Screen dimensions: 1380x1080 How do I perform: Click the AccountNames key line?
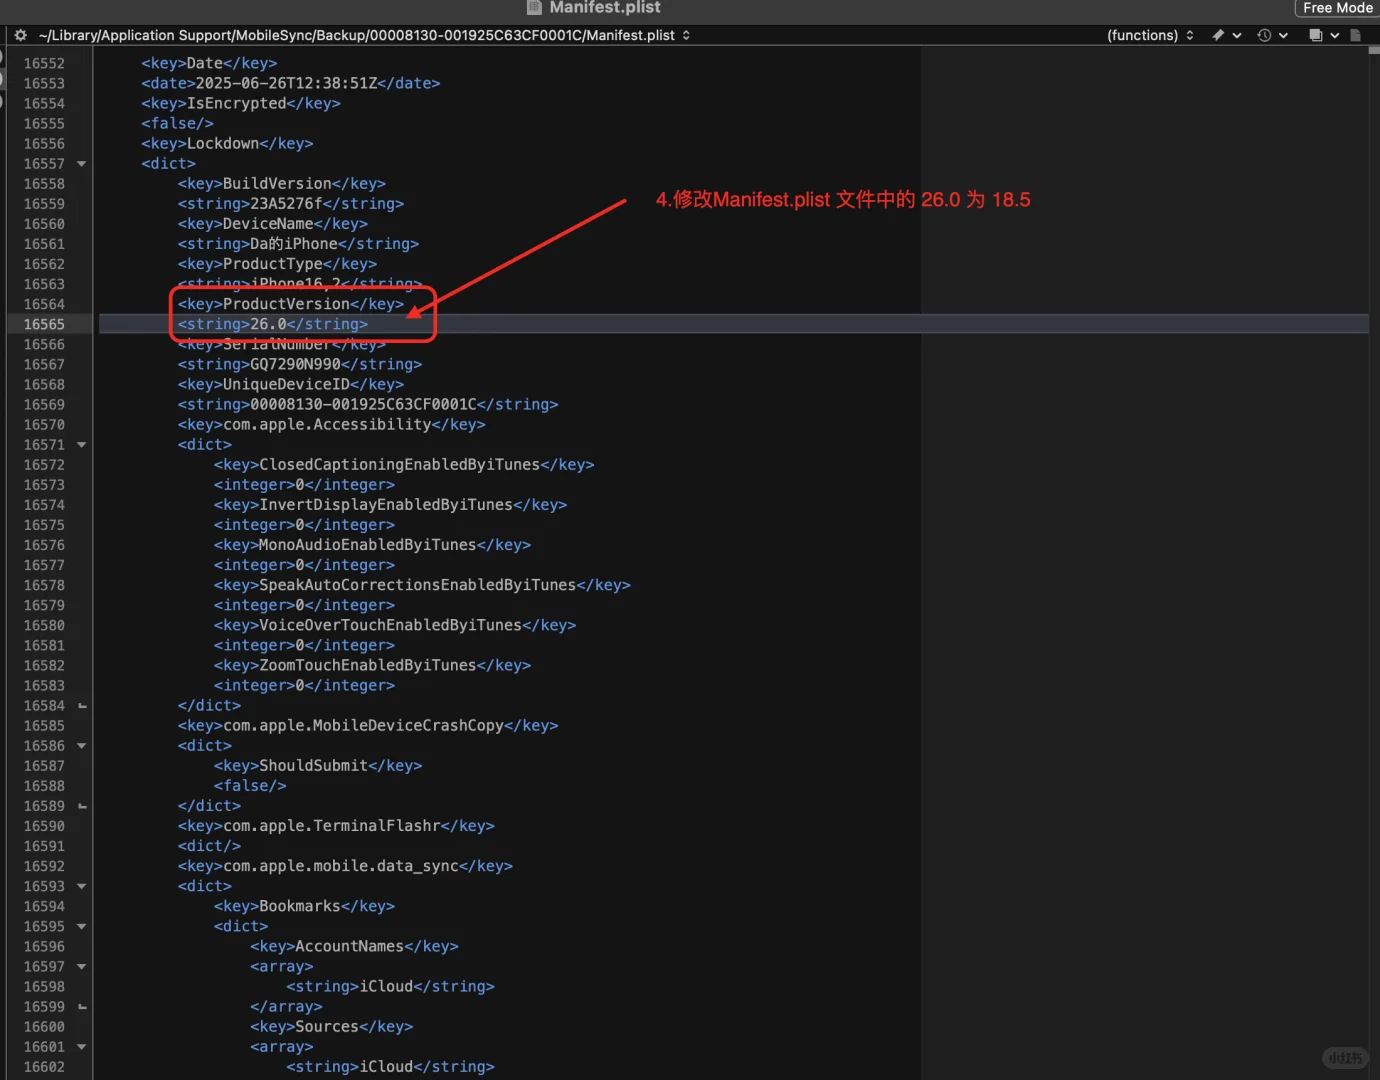[x=354, y=946]
